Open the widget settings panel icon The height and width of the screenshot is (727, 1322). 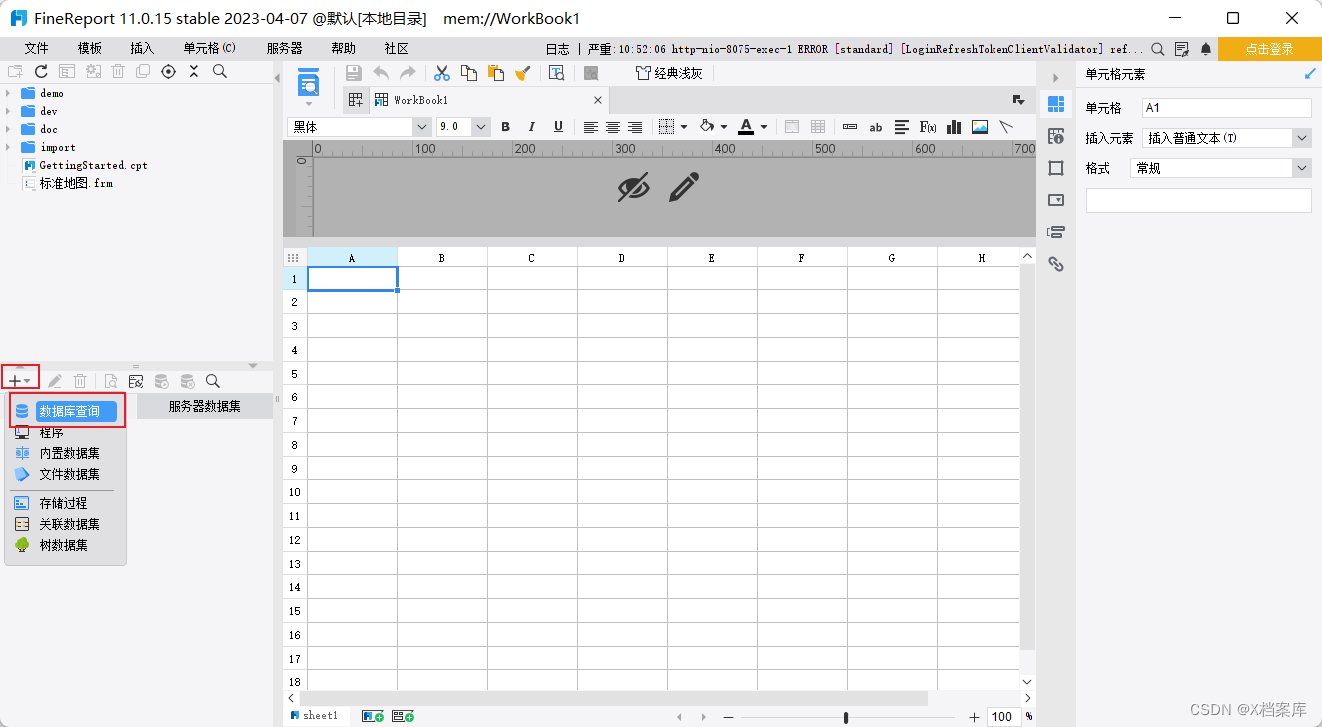pyautogui.click(x=1056, y=200)
